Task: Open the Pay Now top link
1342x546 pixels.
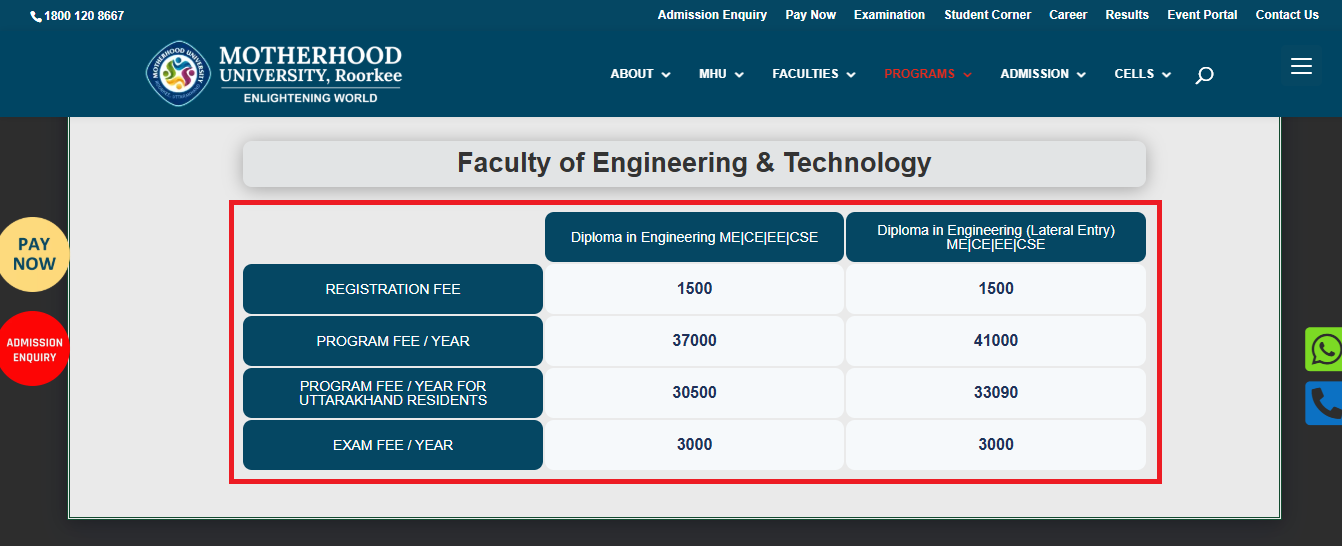Action: click(x=810, y=15)
